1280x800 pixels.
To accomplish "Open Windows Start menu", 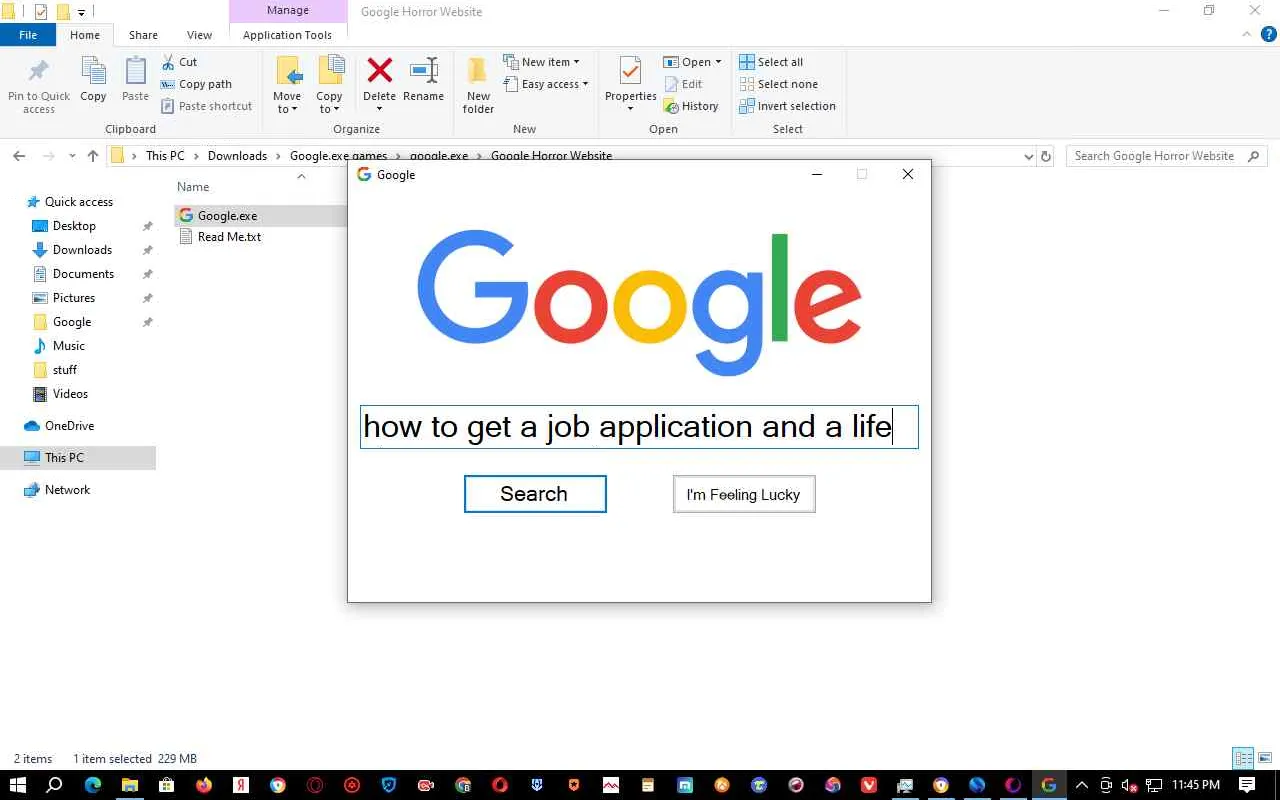I will pos(17,785).
